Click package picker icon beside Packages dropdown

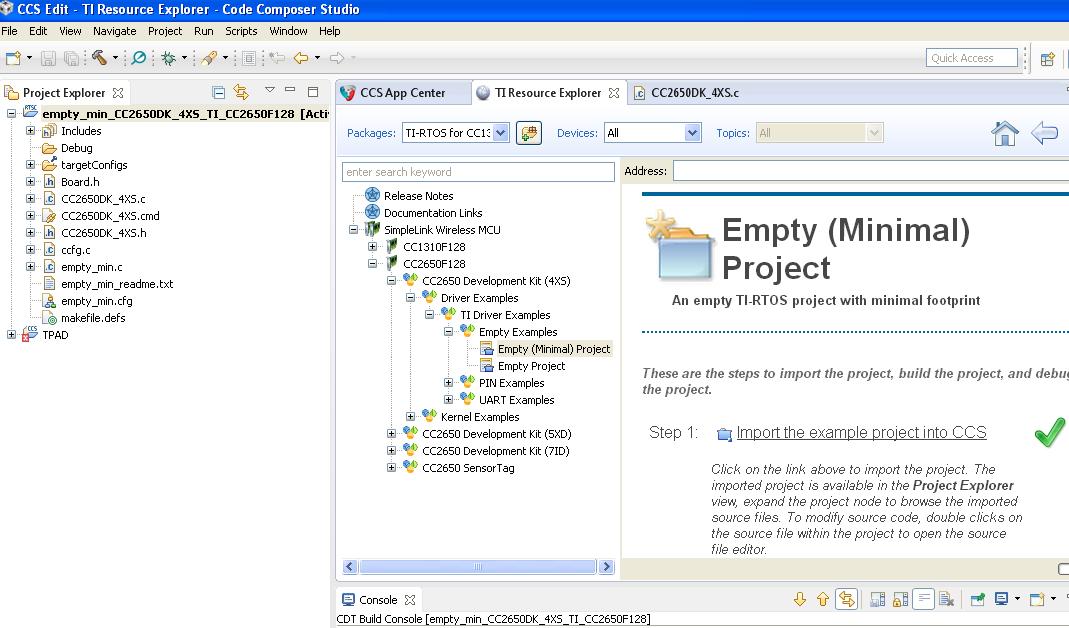point(528,133)
